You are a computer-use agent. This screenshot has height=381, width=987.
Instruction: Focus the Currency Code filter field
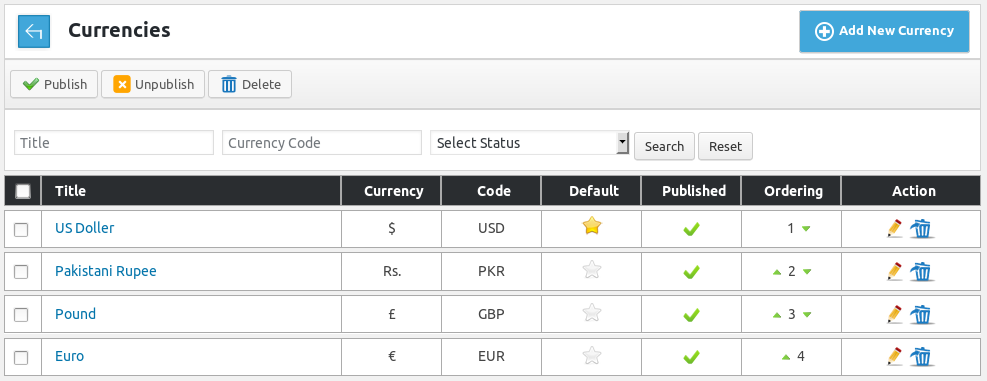pyautogui.click(x=322, y=143)
